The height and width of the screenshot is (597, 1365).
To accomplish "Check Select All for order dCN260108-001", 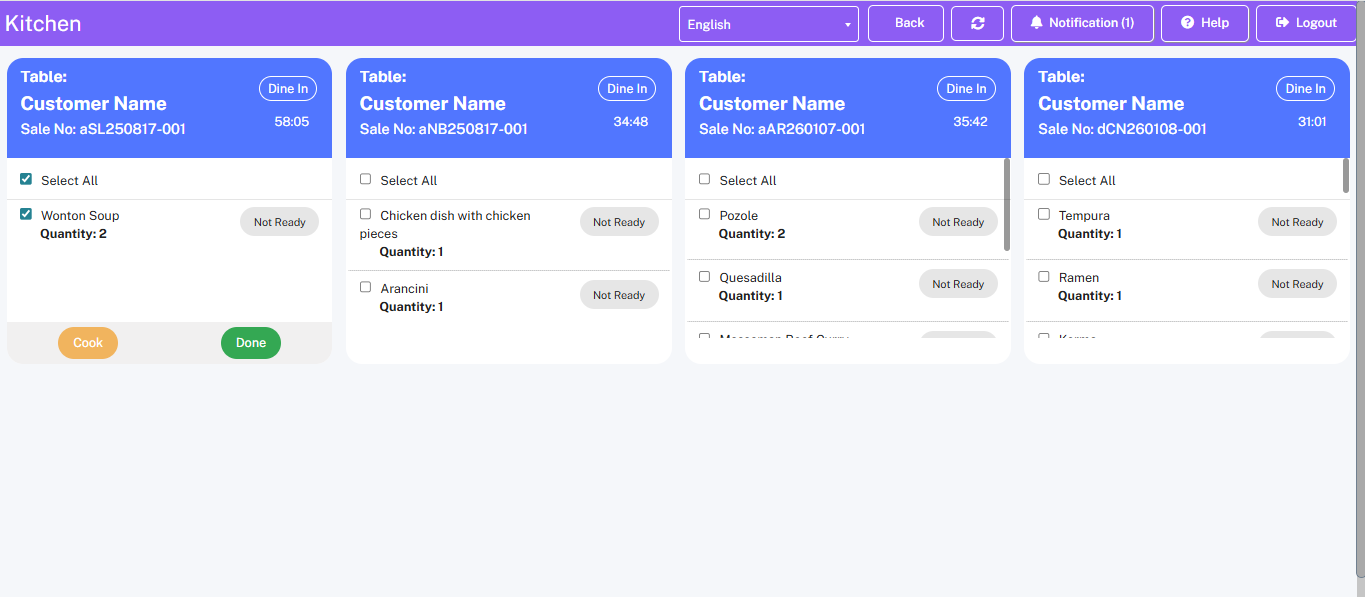I will 1044,179.
